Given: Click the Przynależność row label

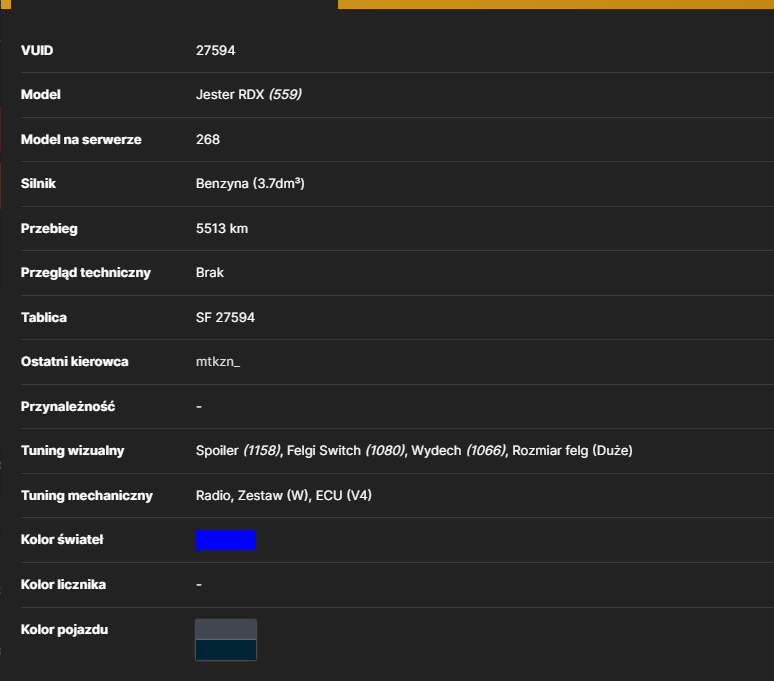Looking at the screenshot, I should coord(68,407).
